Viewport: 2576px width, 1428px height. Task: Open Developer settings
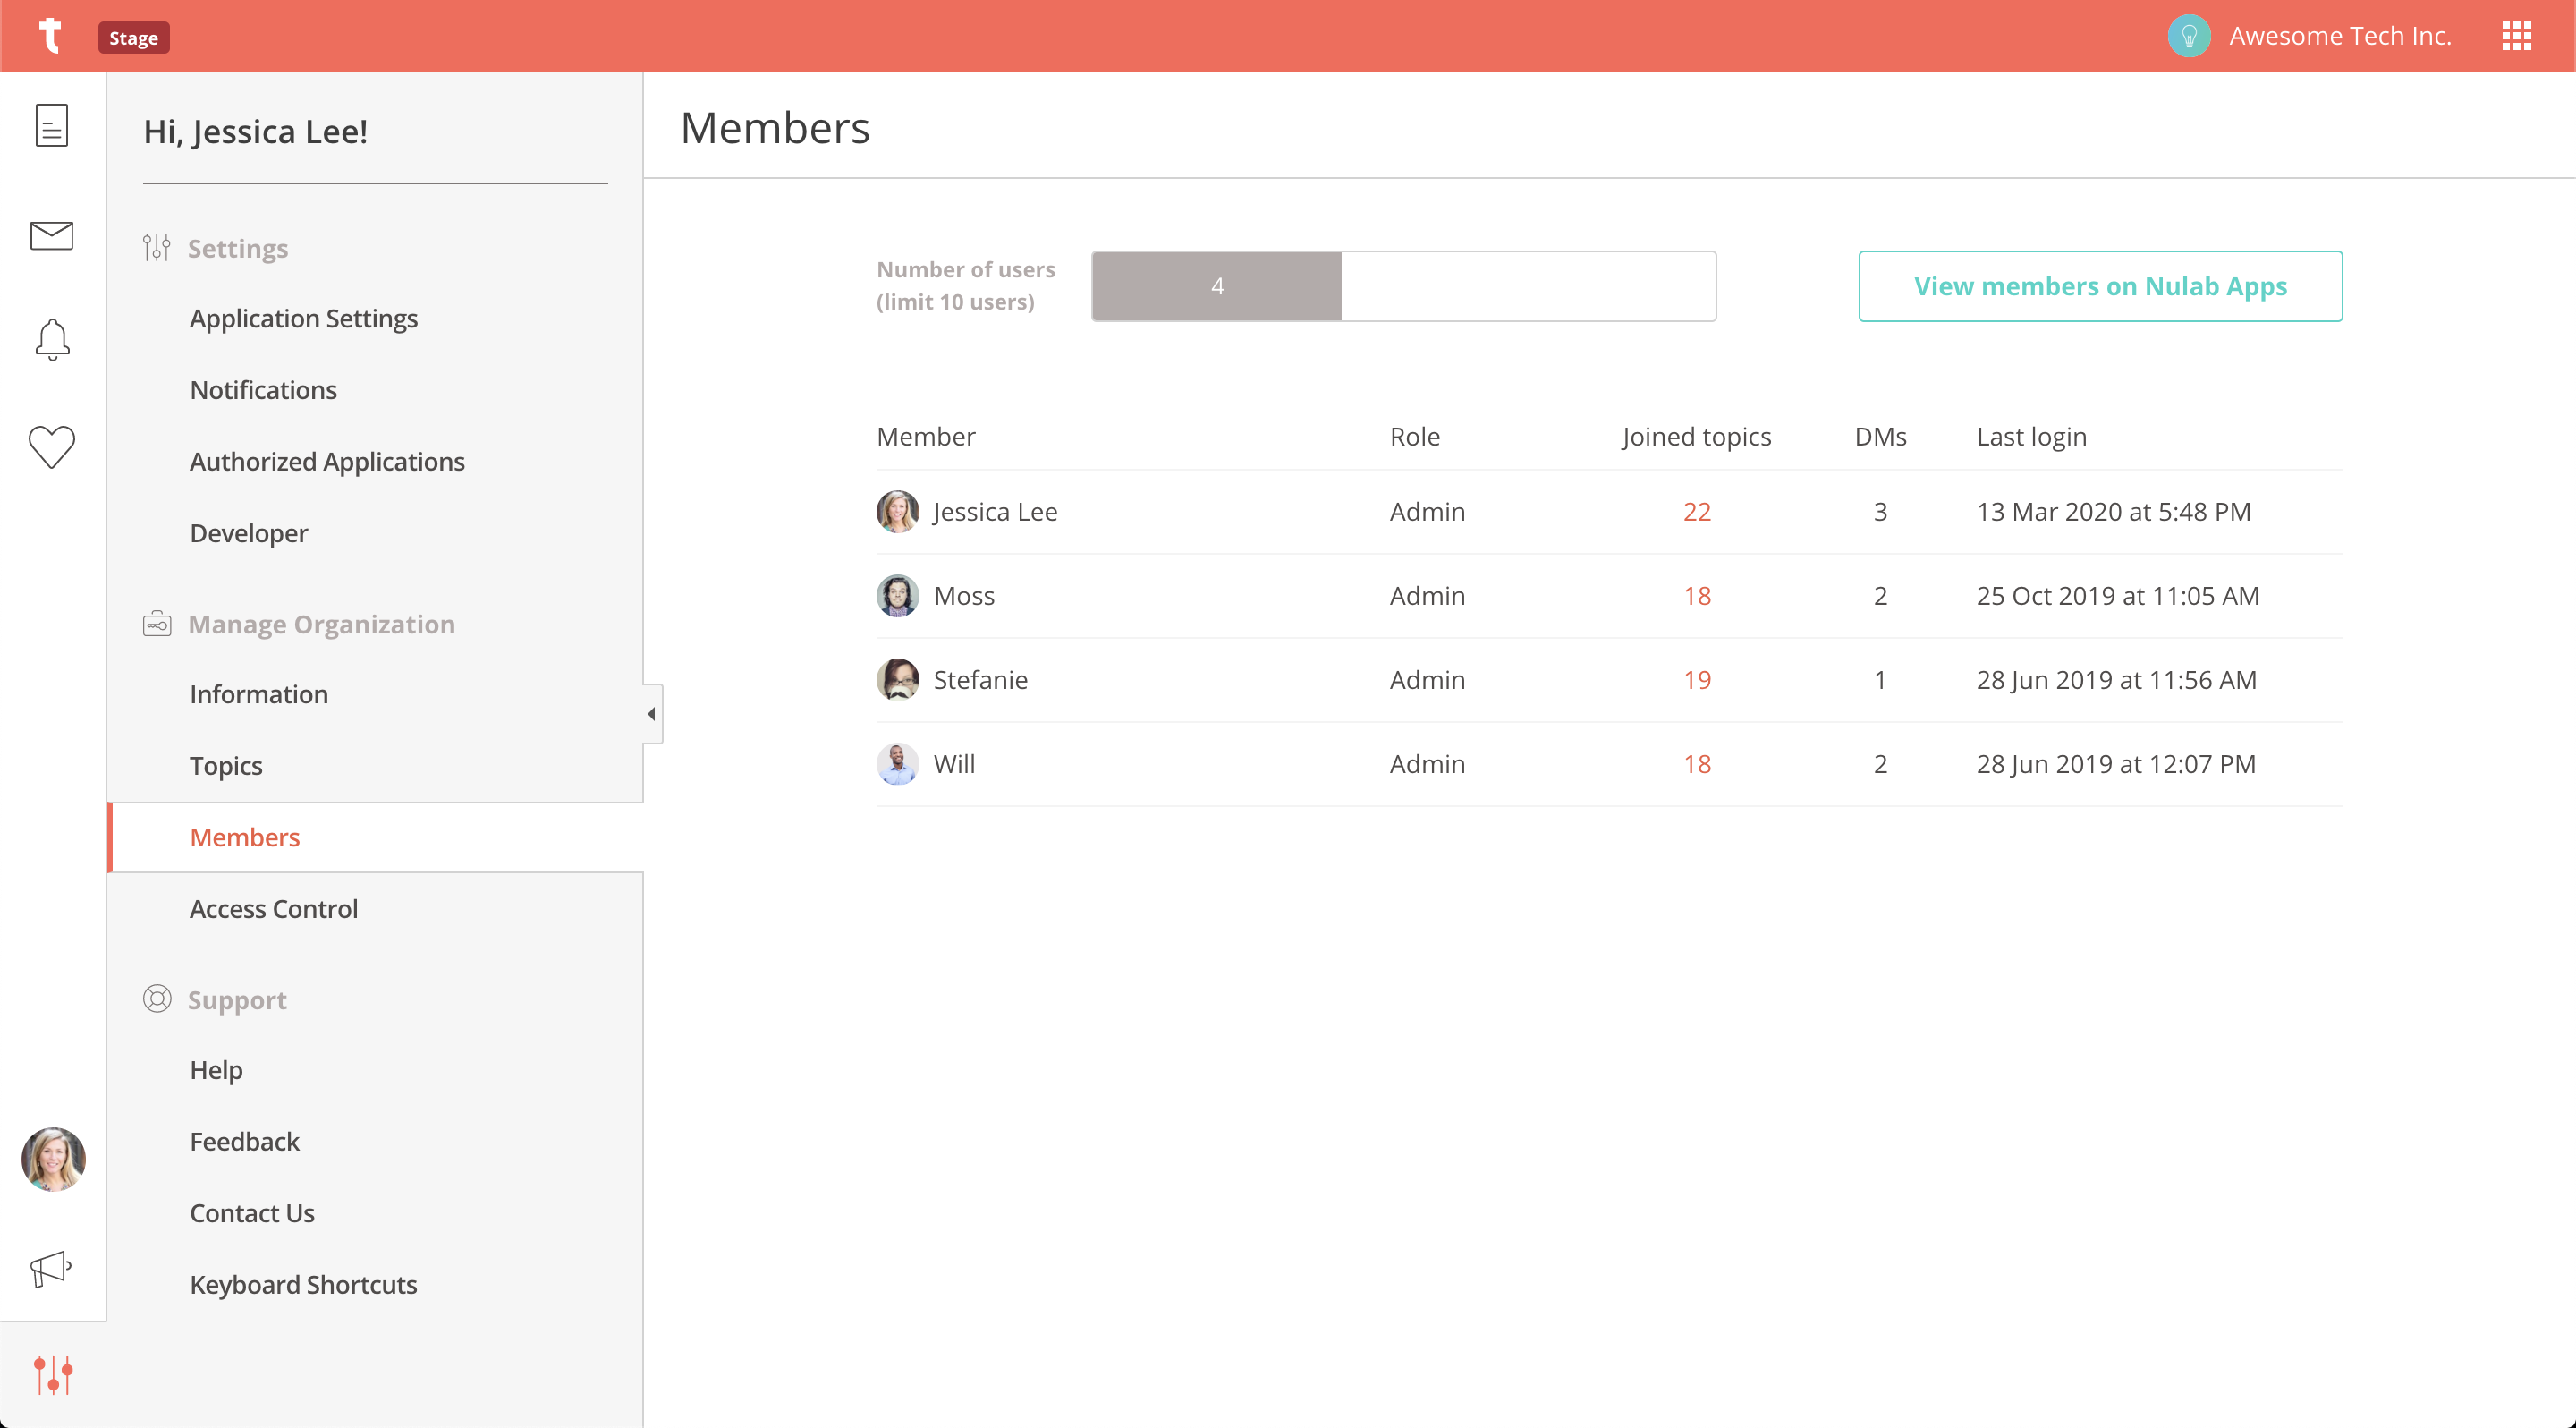tap(249, 533)
